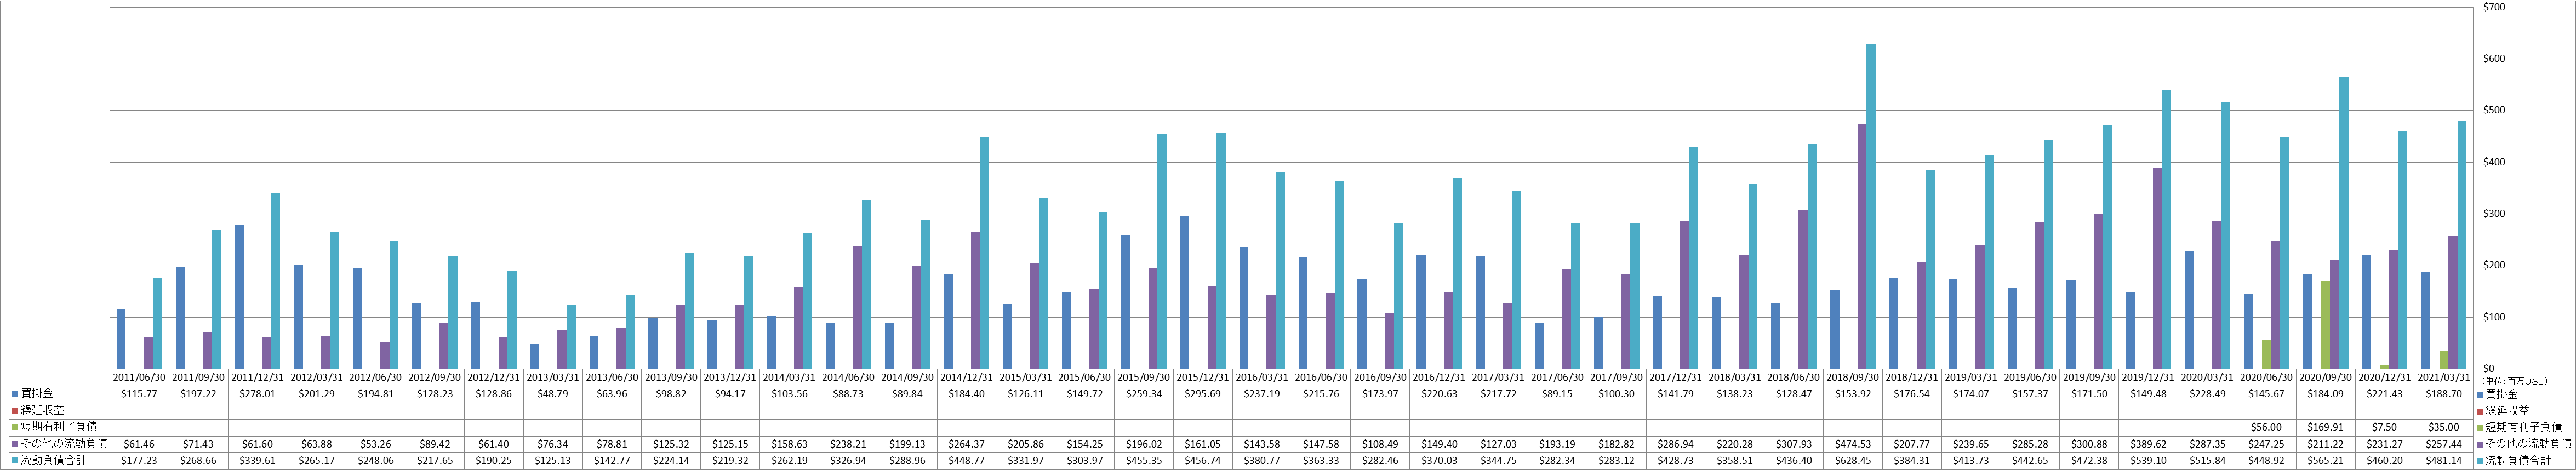
Task: Click the blue bar for 2011/12/31
Action: 240,297
